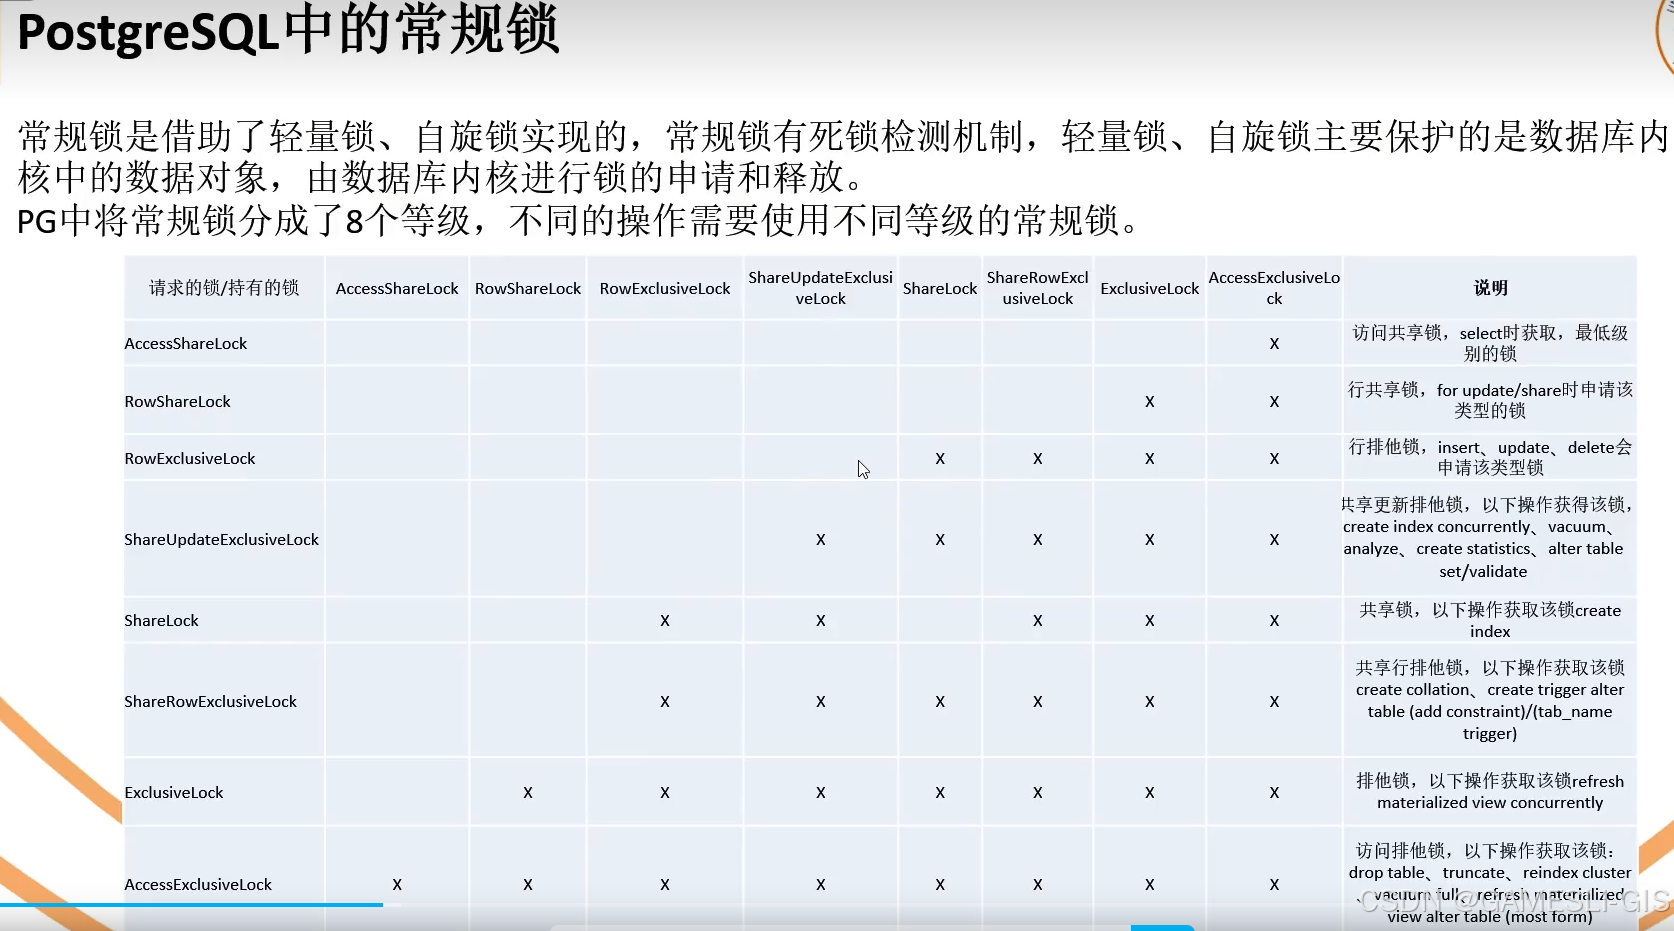Click X in RowShareLock row, ExclusiveLock column
Screen dimensions: 1674x931
[1150, 402]
